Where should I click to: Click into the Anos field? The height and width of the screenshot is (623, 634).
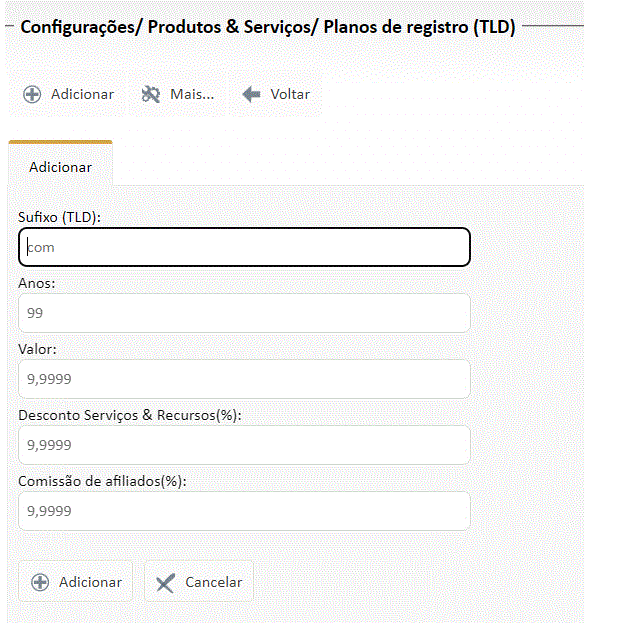(x=244, y=313)
